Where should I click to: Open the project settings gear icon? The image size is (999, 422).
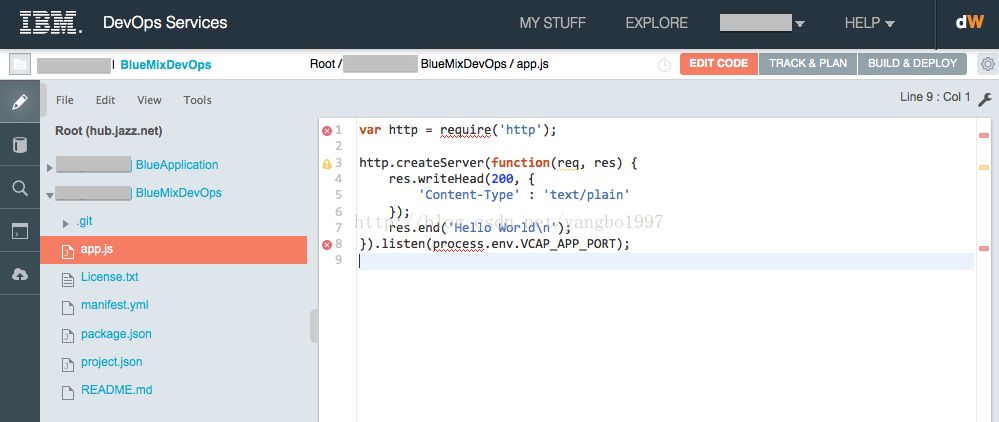(x=988, y=64)
